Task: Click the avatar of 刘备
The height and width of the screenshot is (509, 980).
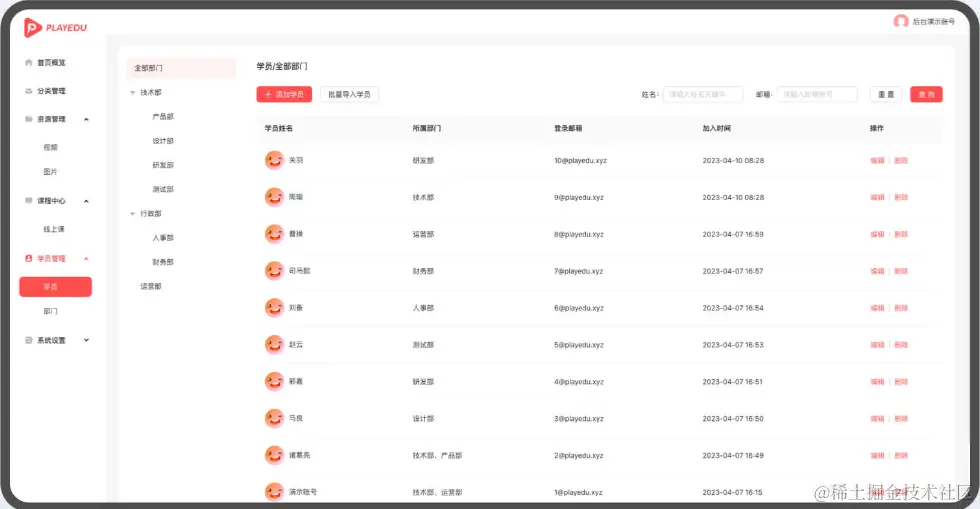Action: tap(274, 308)
